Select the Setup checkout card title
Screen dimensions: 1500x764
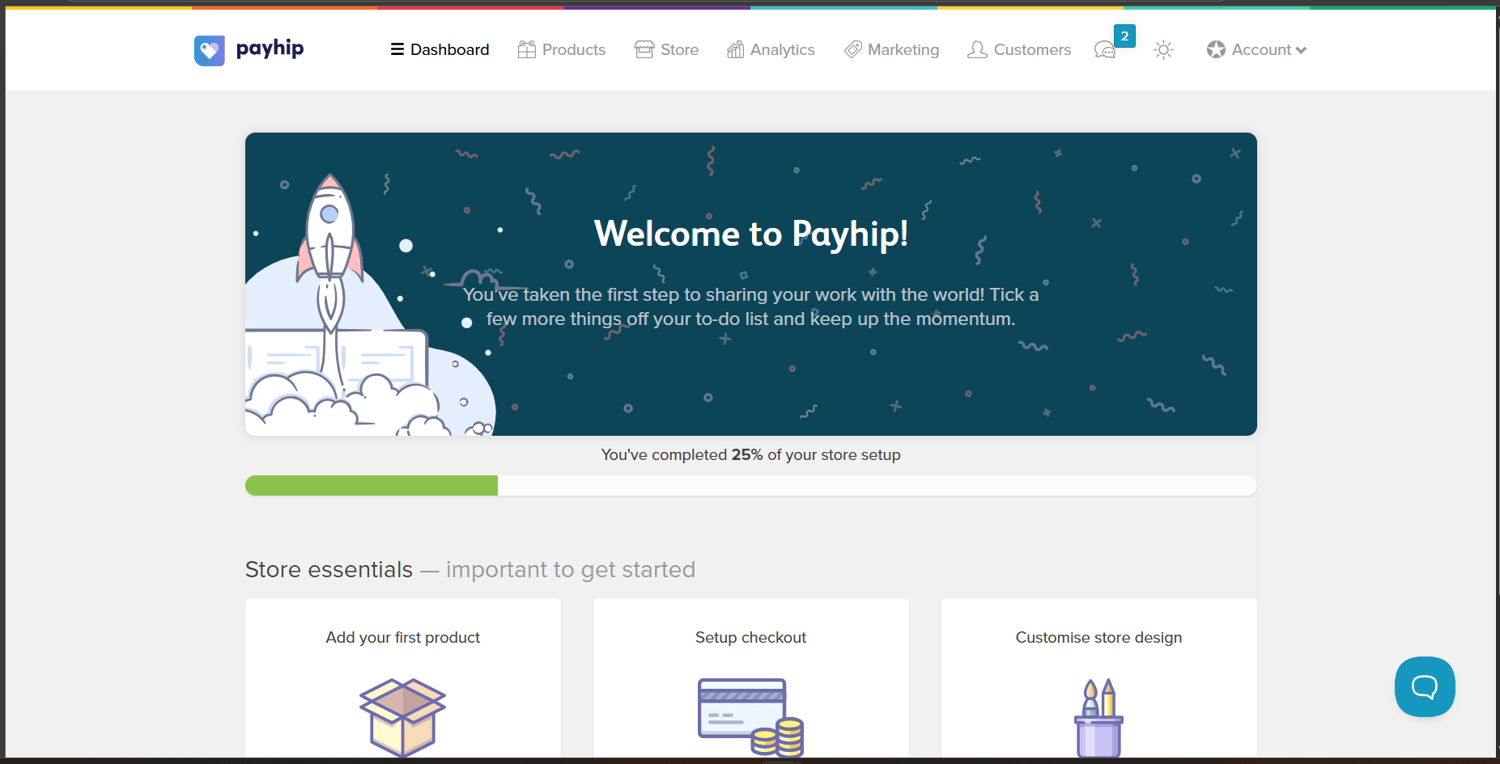click(x=751, y=637)
